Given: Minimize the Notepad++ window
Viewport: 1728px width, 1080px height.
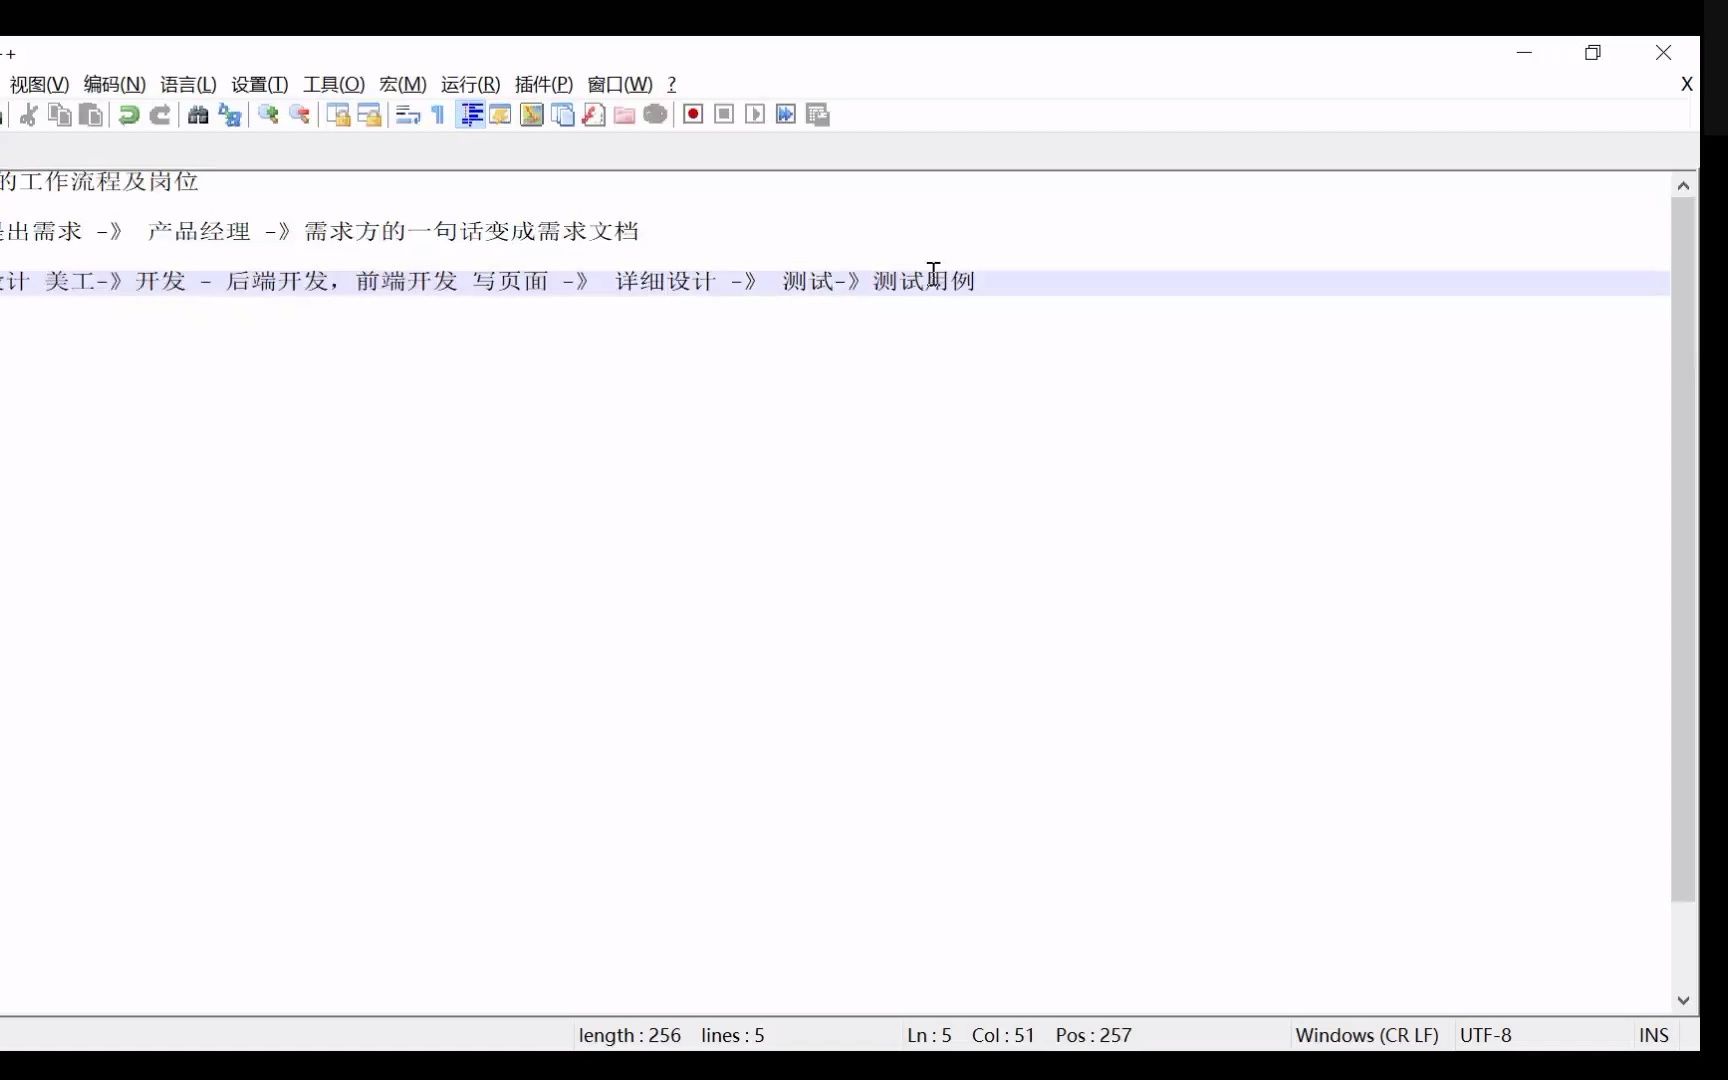Looking at the screenshot, I should [1524, 53].
